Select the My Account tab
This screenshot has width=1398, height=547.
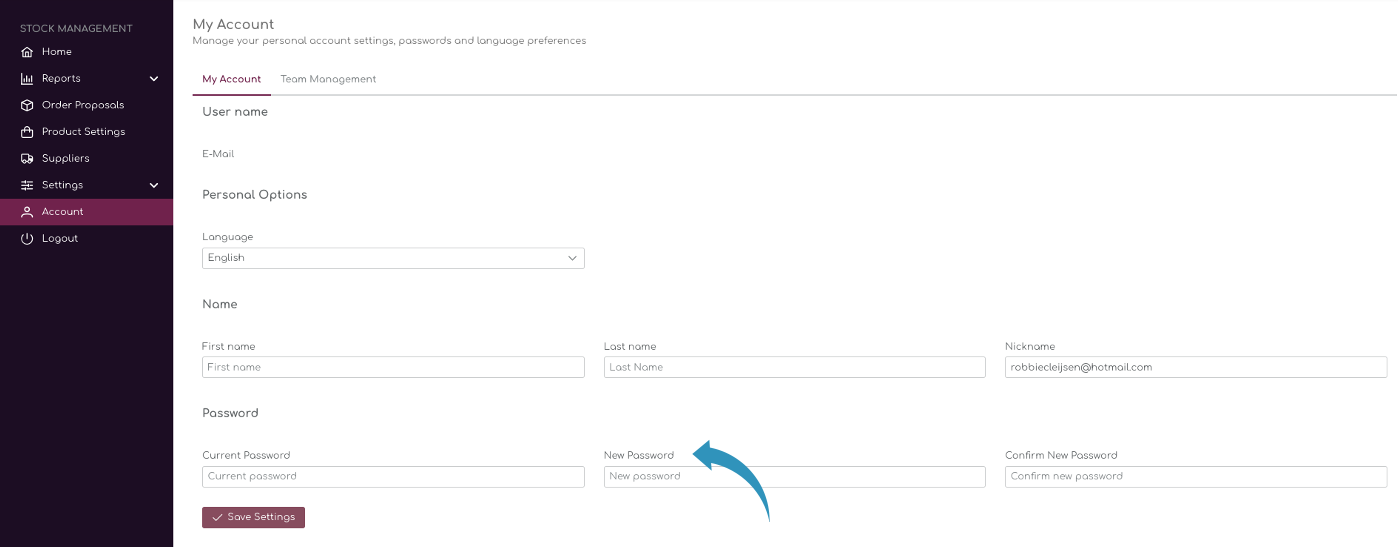point(231,79)
